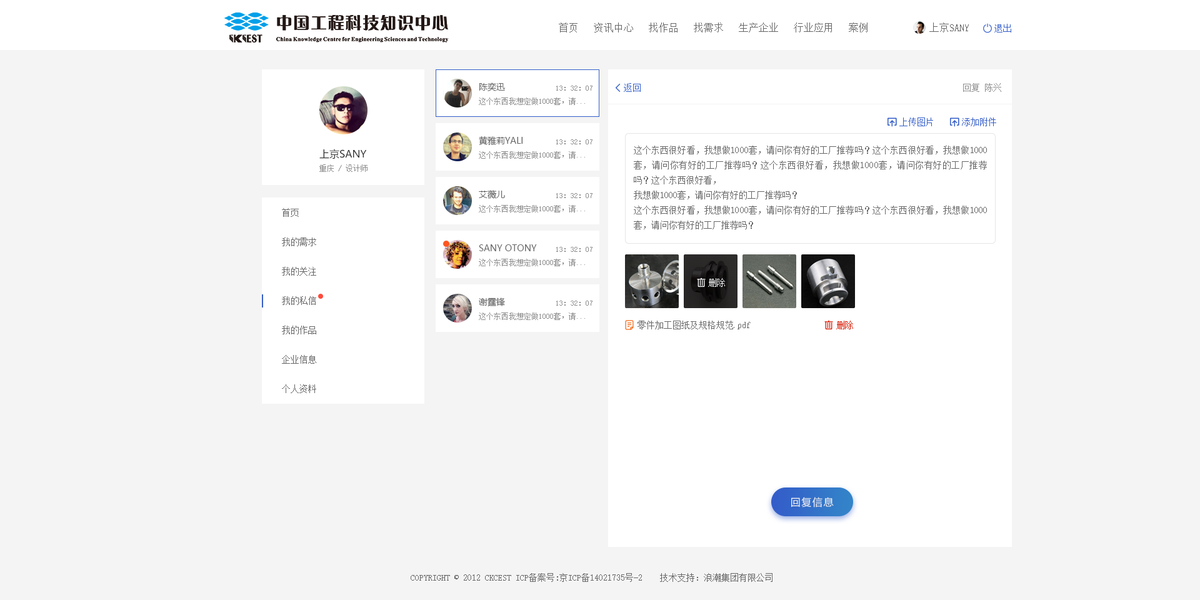Click the 回复信息 reply button
Viewport: 1200px width, 600px height.
(812, 502)
